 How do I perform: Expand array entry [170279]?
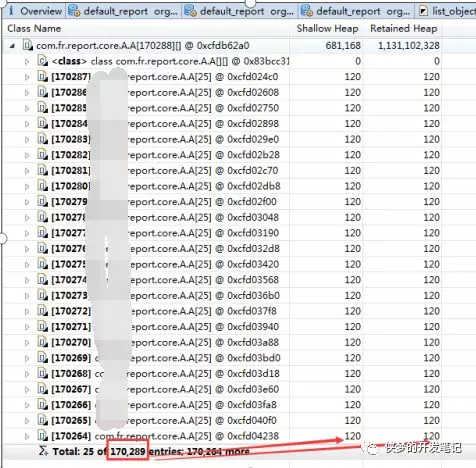pyautogui.click(x=27, y=202)
